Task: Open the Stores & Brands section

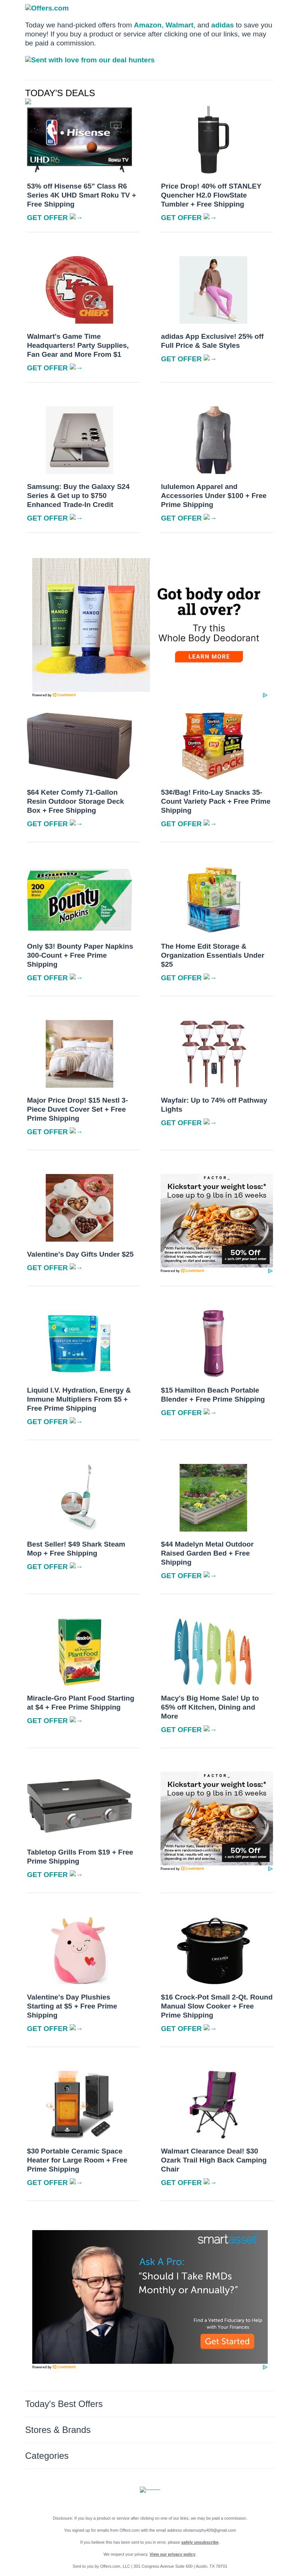Action: [58, 2429]
